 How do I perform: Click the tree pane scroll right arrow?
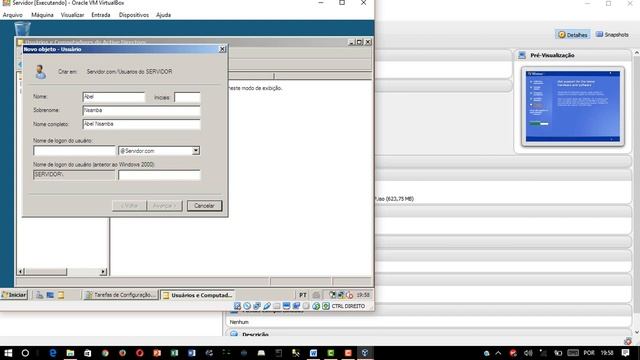[x=103, y=271]
